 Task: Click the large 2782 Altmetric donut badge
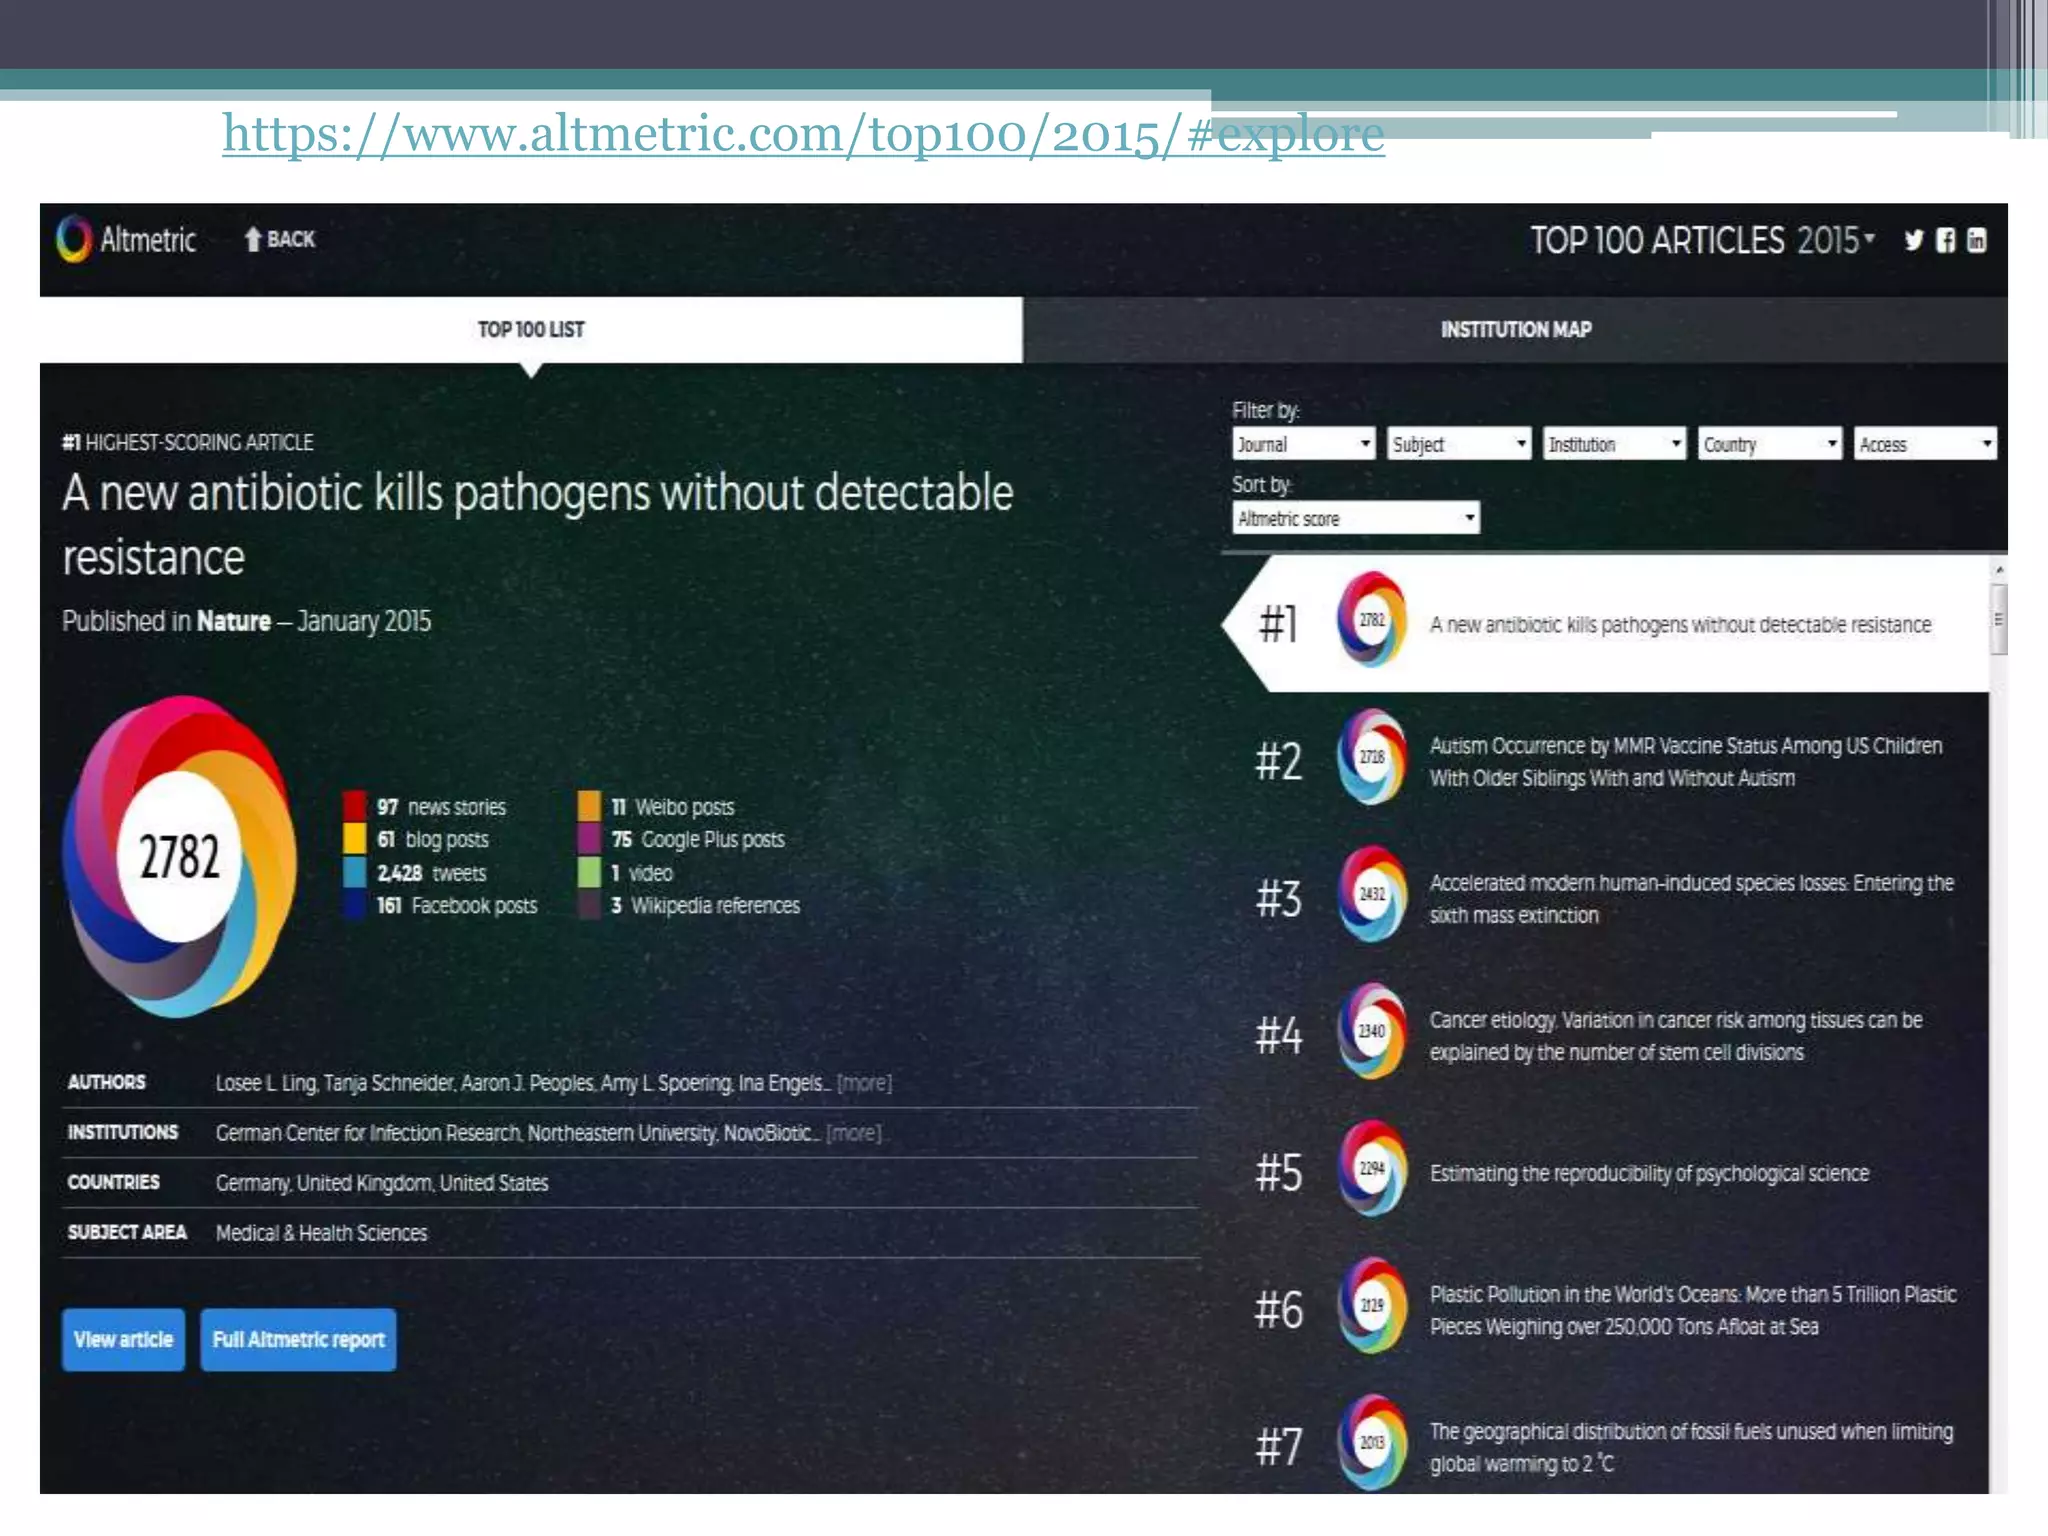click(x=179, y=856)
